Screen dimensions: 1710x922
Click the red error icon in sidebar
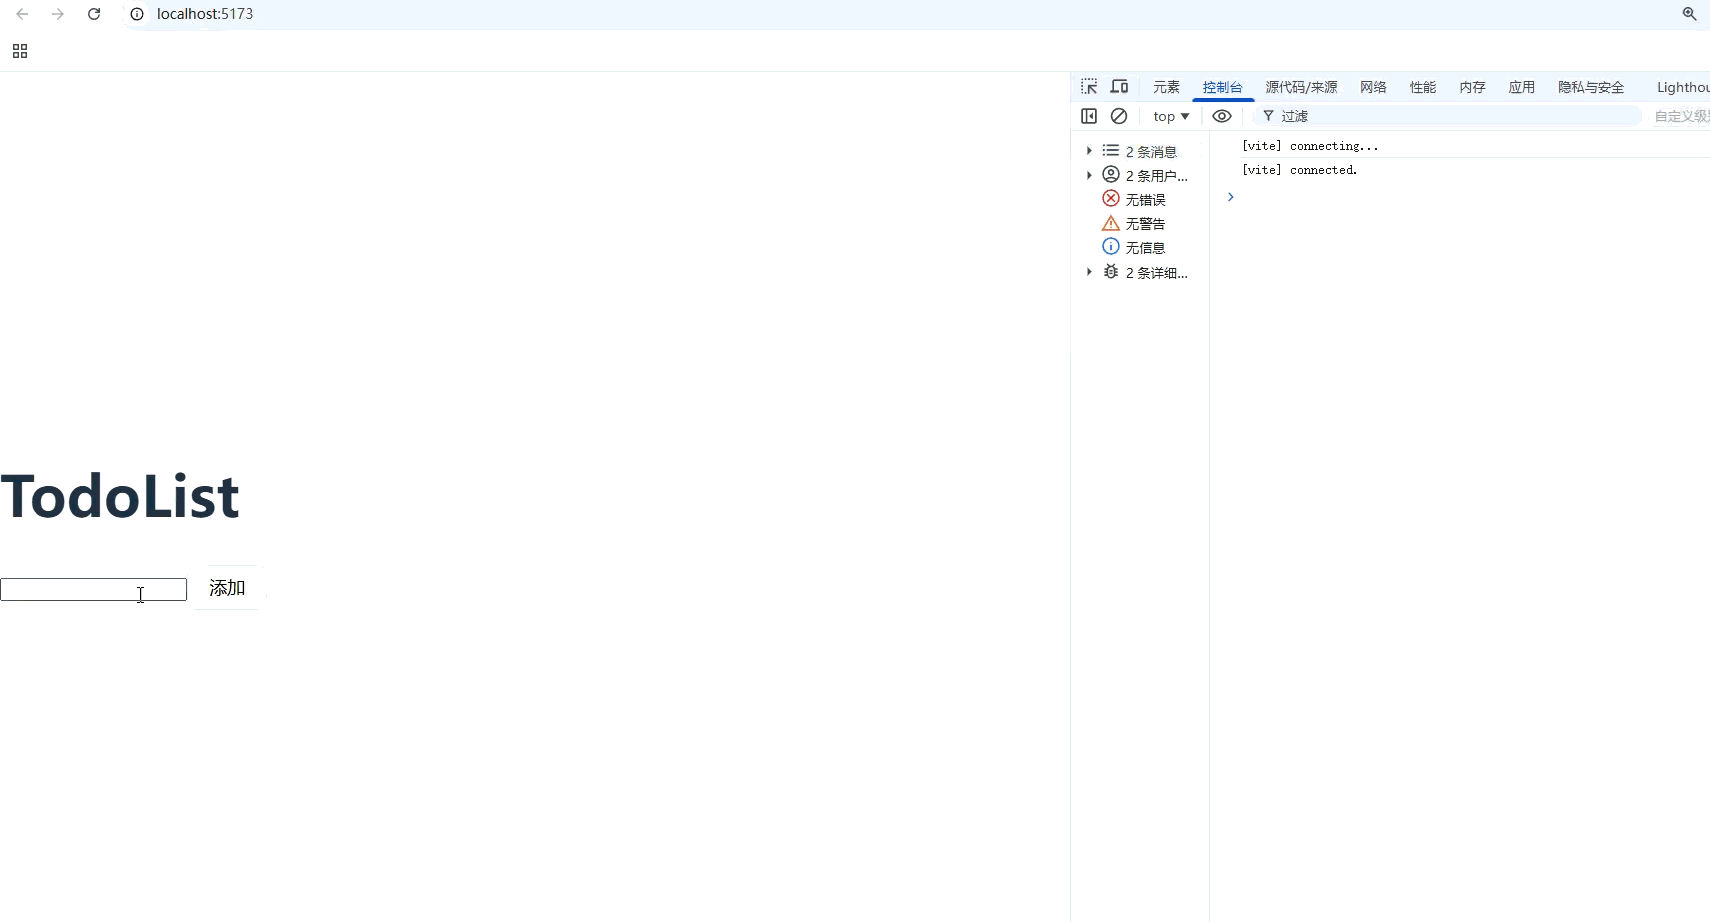[x=1111, y=198]
